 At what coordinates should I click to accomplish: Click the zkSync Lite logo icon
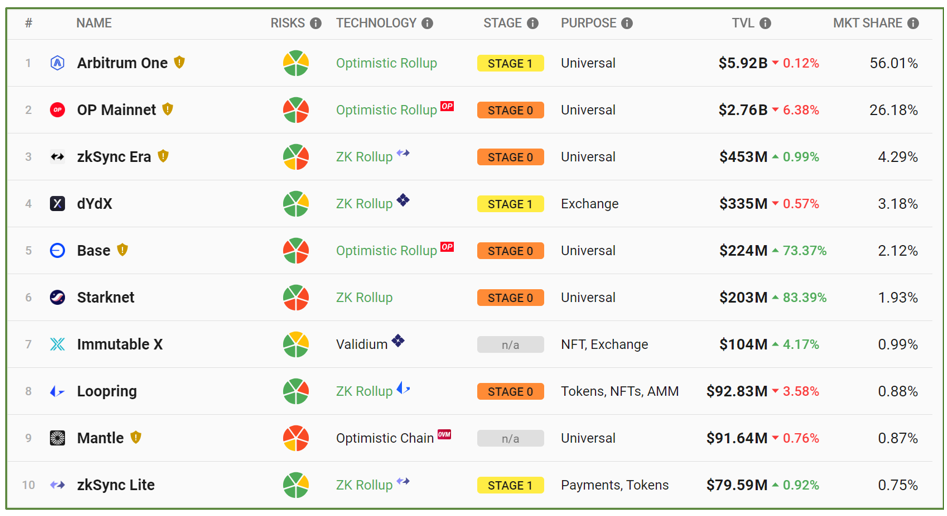coord(57,485)
